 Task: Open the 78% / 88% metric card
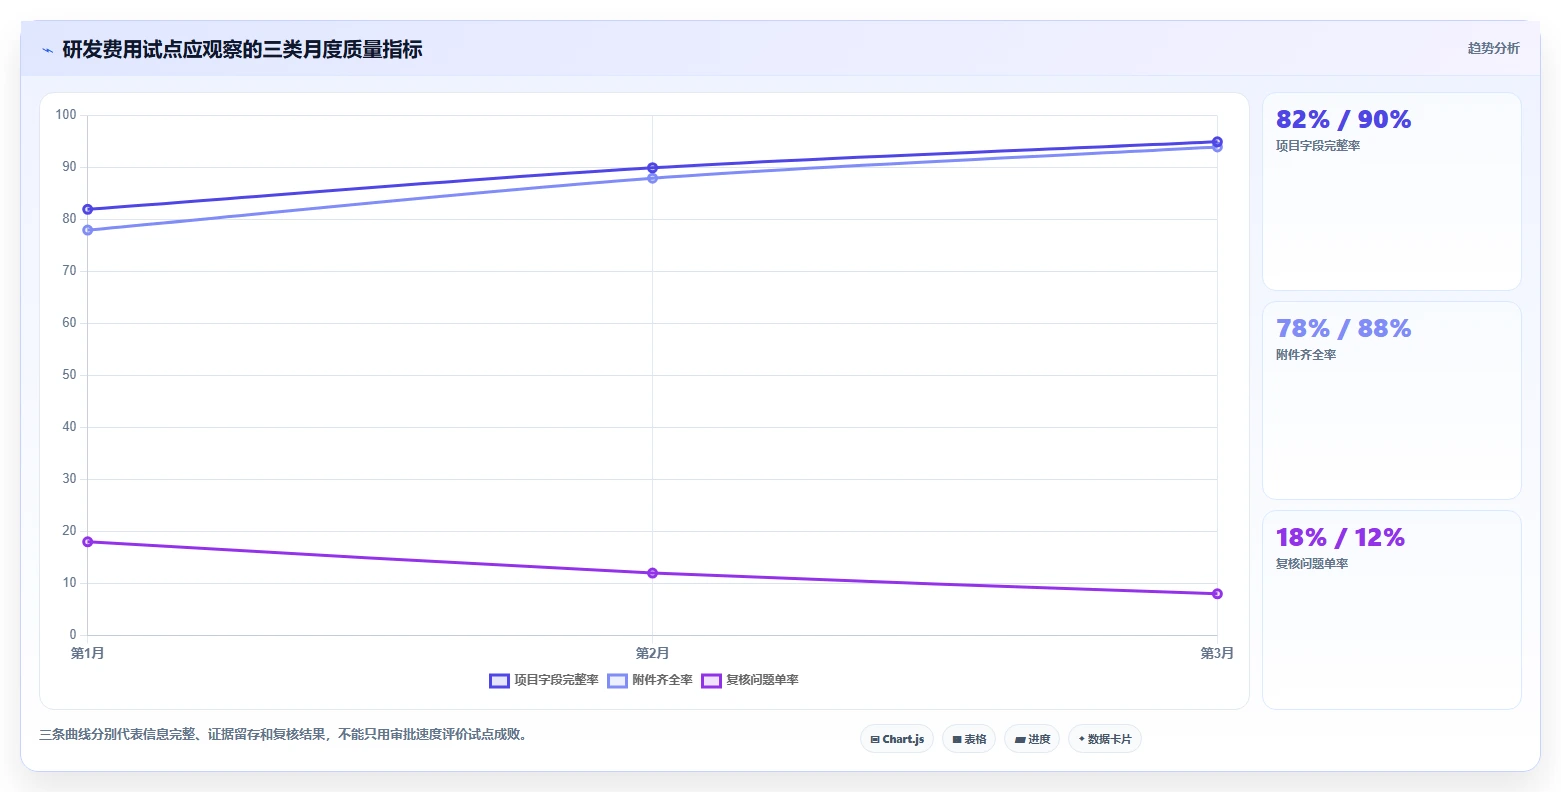1392,401
